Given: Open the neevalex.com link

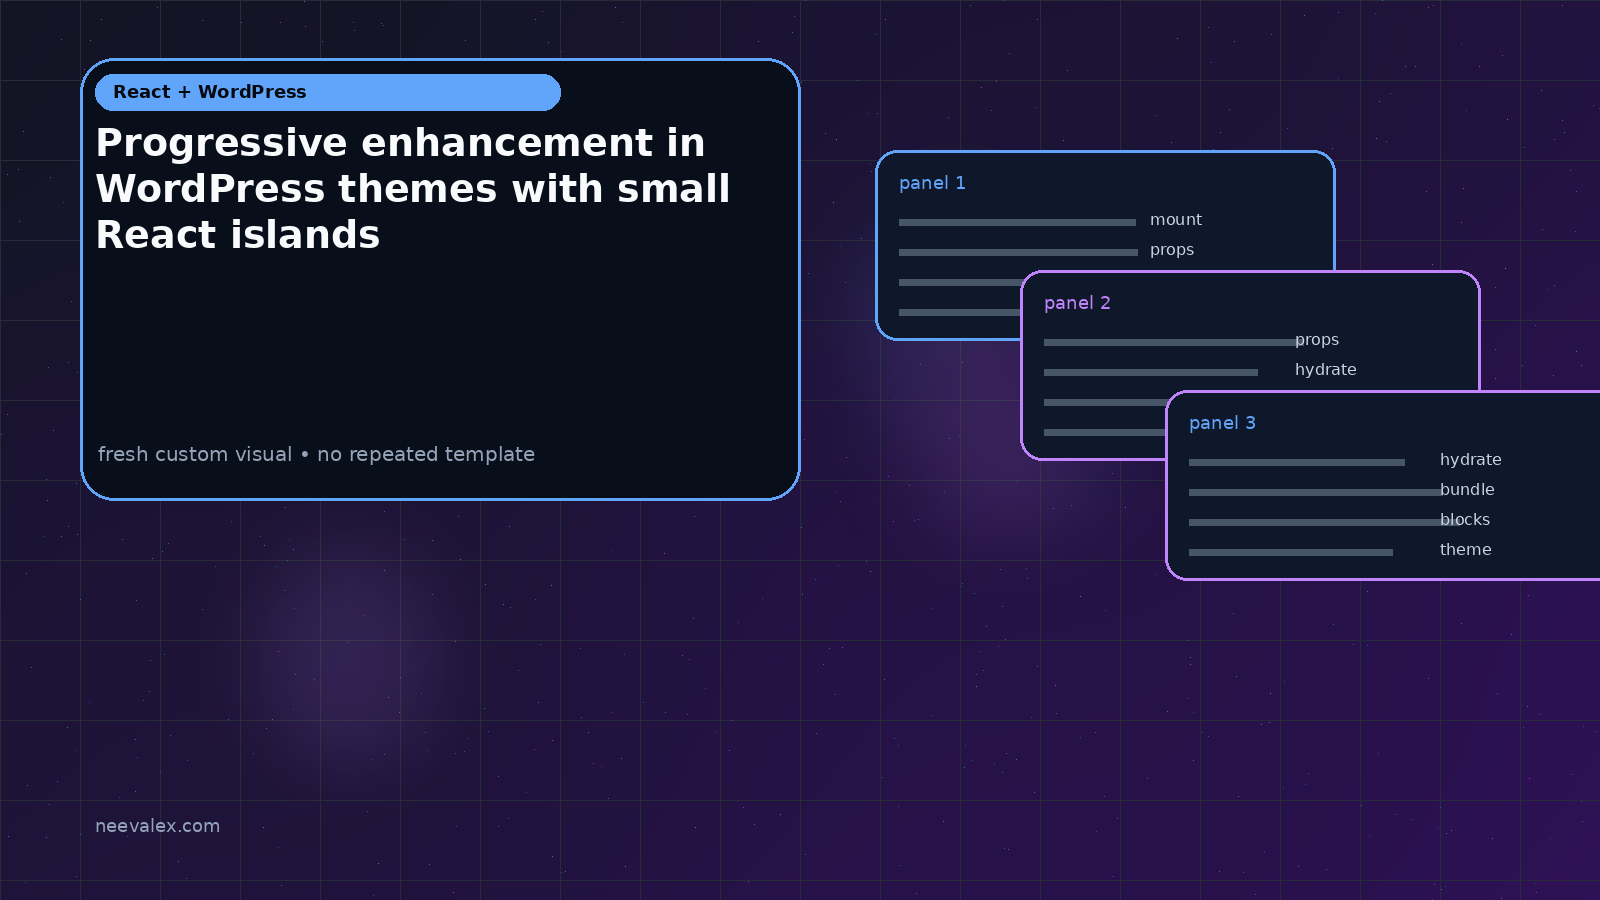Looking at the screenshot, I should 157,826.
